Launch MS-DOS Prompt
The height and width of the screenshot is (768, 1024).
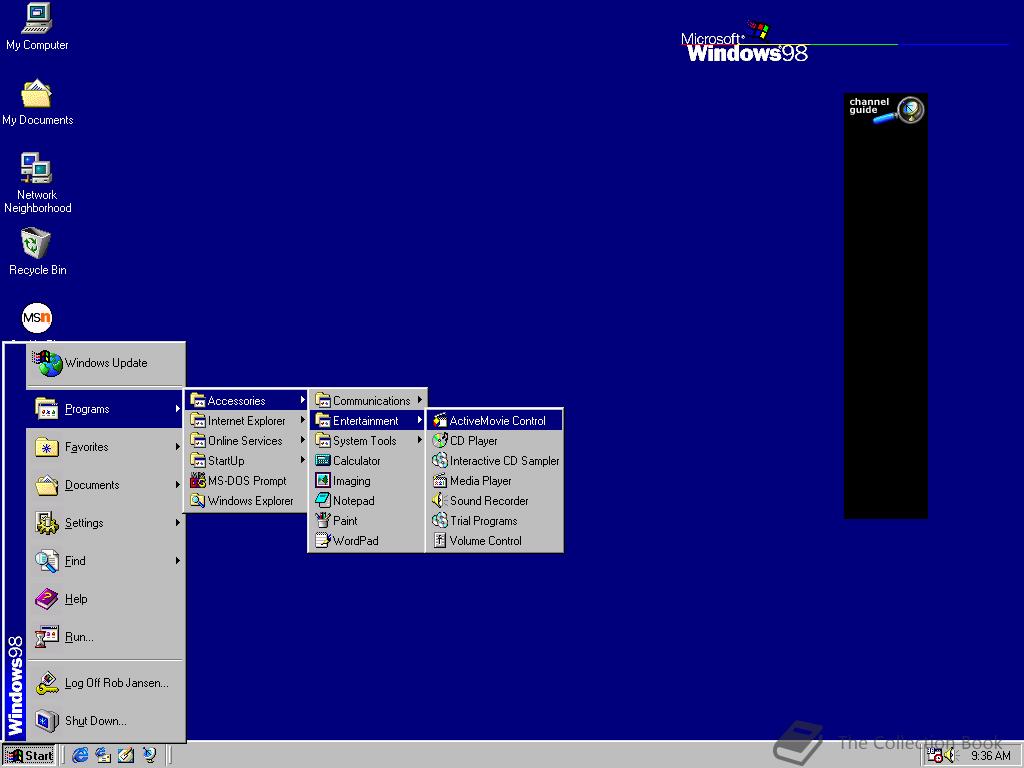click(247, 481)
